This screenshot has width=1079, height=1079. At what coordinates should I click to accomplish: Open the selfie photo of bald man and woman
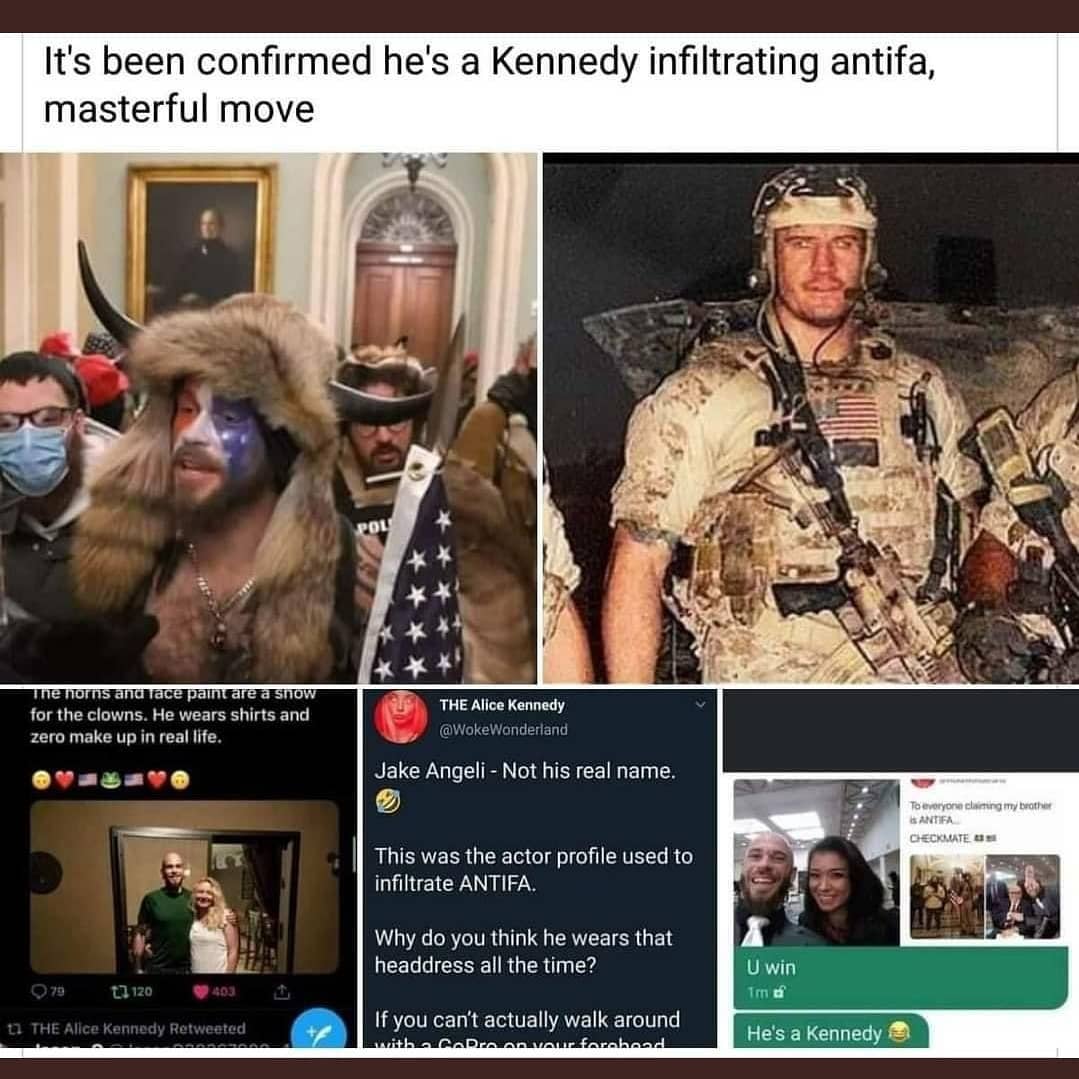816,863
